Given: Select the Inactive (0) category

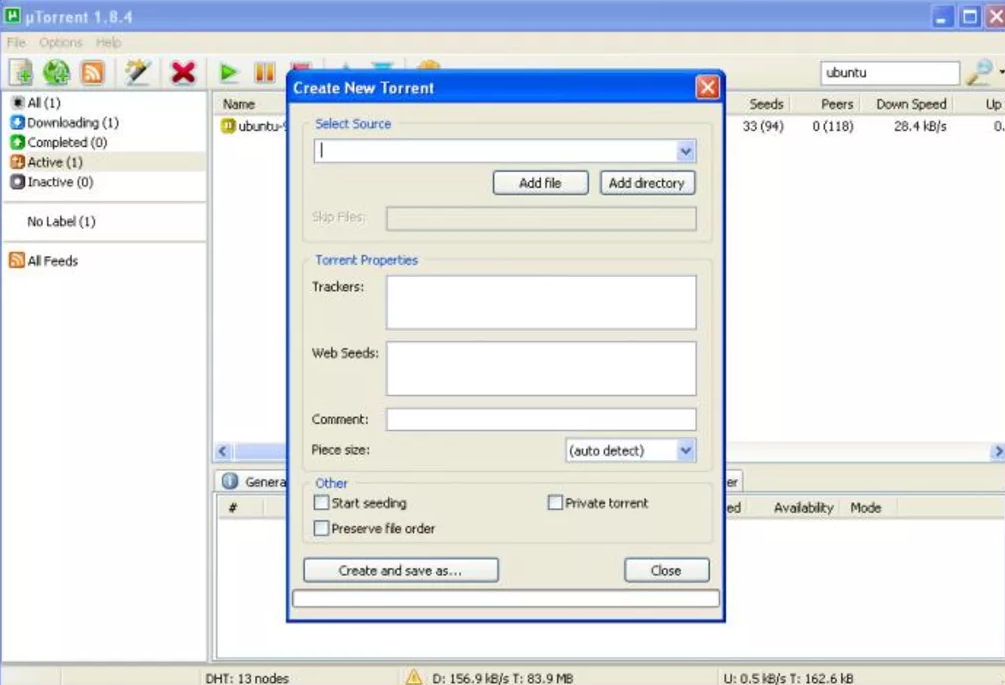Looking at the screenshot, I should (x=52, y=182).
